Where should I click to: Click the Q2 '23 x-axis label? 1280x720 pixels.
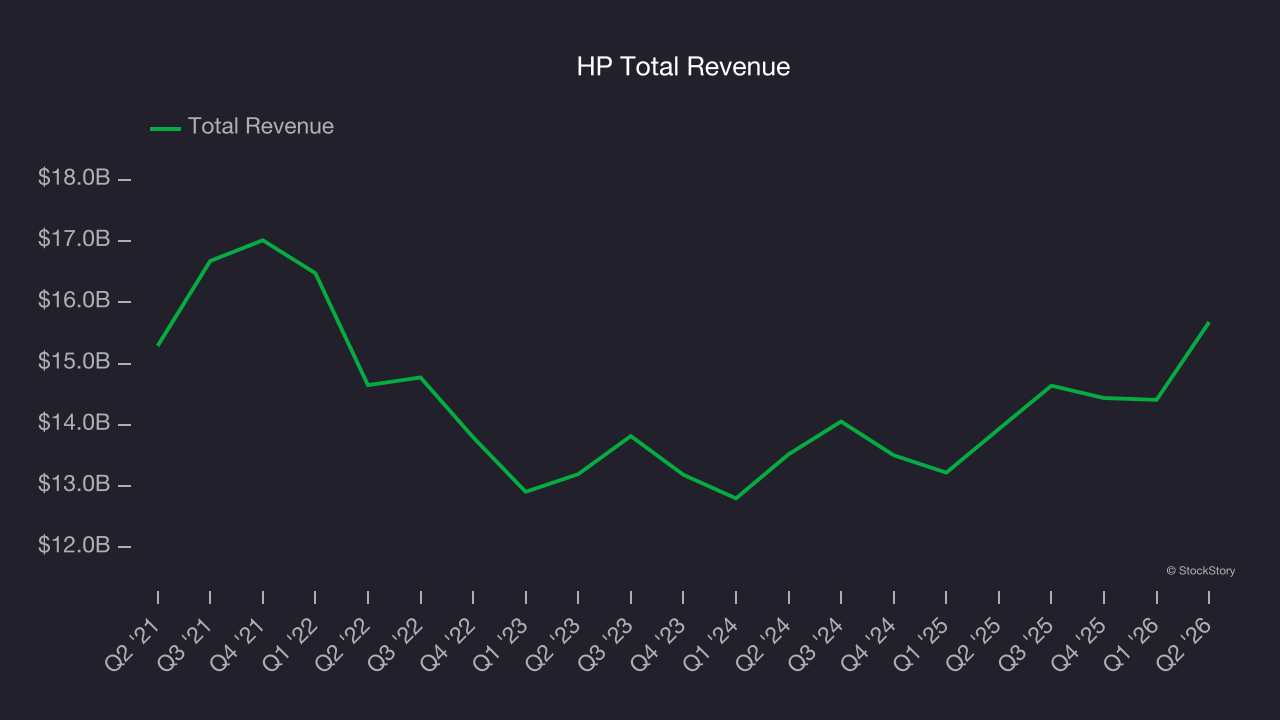click(554, 643)
